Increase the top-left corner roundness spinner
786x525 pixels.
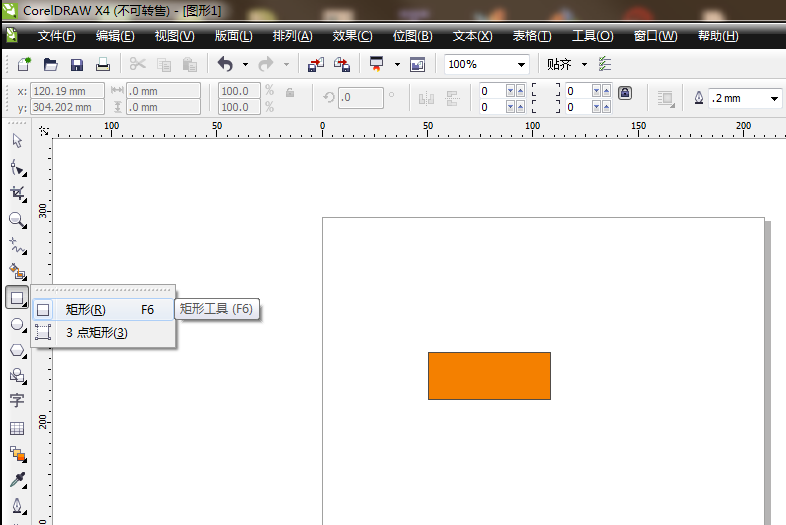pyautogui.click(x=520, y=91)
